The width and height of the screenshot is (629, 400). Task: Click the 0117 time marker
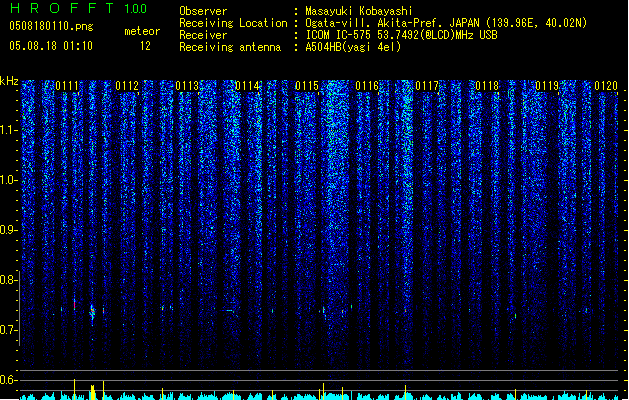pos(427,86)
